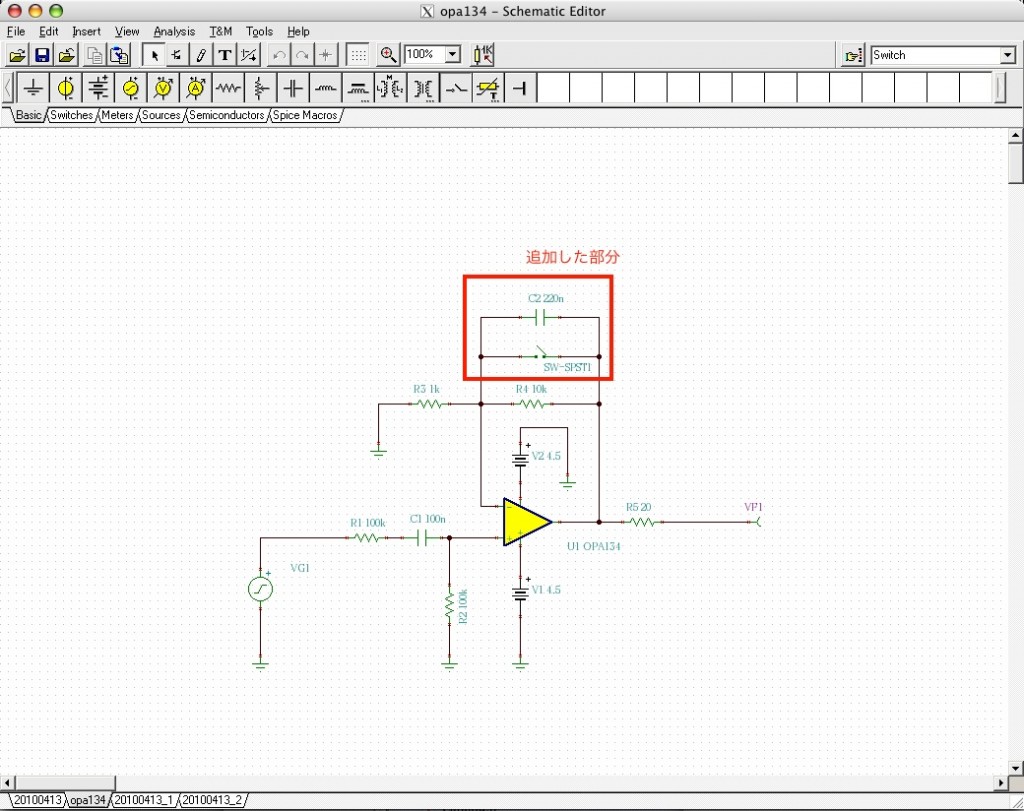Expand the Switch component dropdown list
Screen dimensions: 1024x811
pos(1008,55)
